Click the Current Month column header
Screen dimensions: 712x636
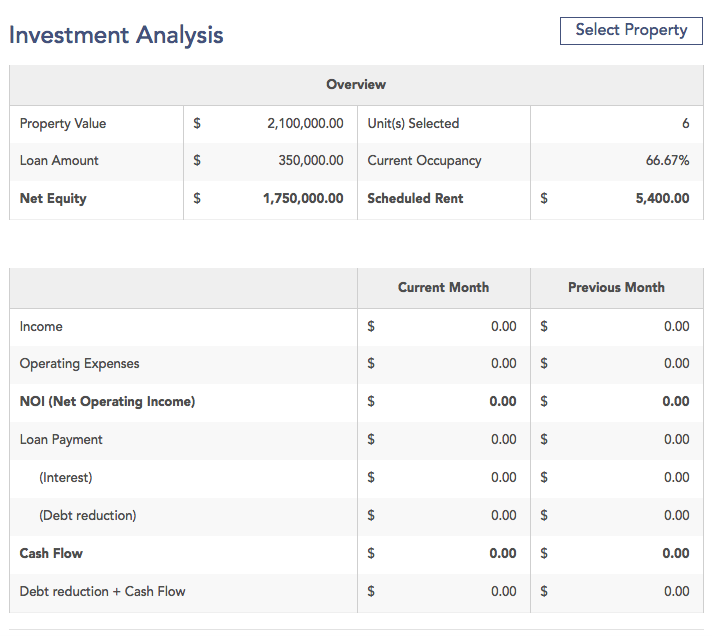click(443, 288)
